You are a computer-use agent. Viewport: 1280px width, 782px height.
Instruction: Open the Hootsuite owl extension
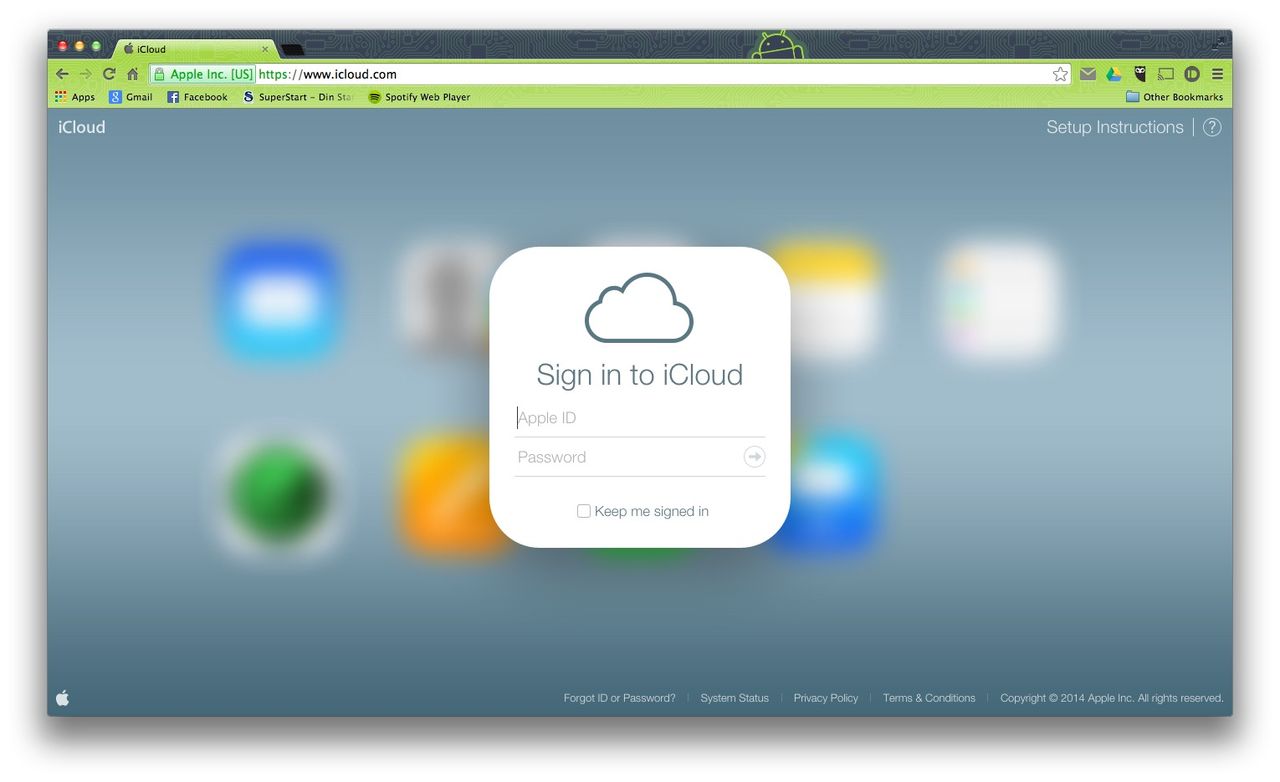1140,74
